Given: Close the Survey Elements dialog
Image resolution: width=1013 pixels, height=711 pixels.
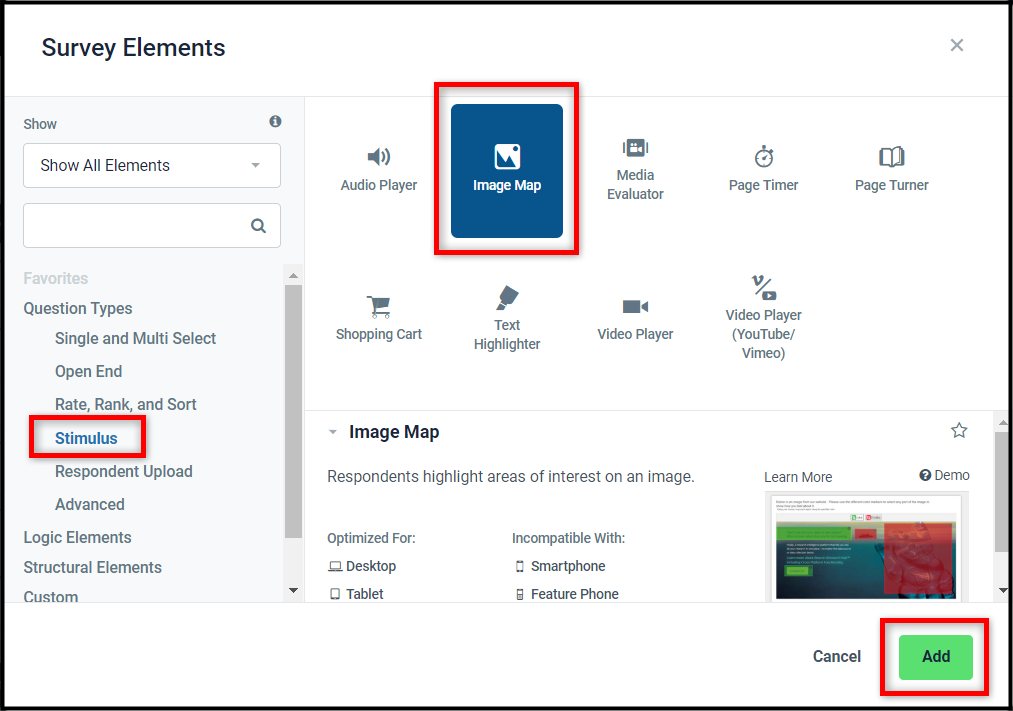Looking at the screenshot, I should 957,45.
